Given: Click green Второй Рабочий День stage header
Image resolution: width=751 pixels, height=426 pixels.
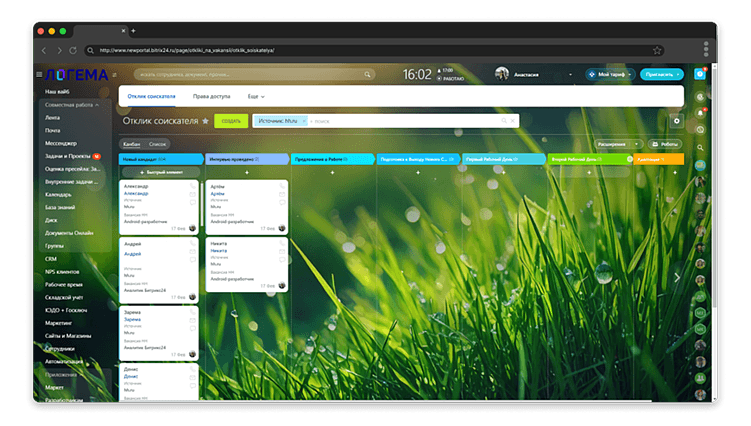Looking at the screenshot, I should pyautogui.click(x=590, y=159).
